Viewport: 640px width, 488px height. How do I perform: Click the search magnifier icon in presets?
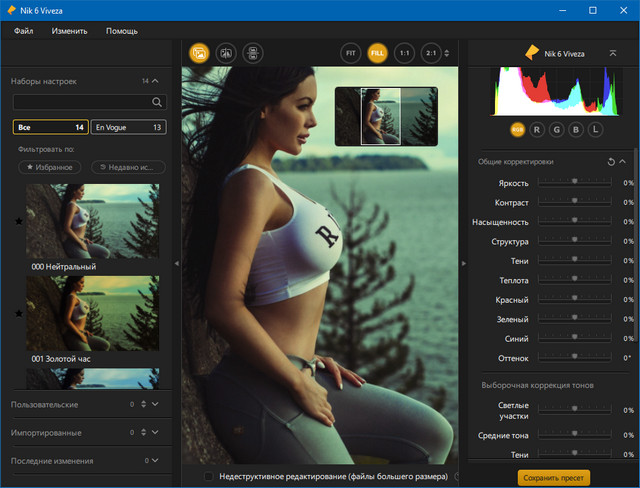coord(157,102)
